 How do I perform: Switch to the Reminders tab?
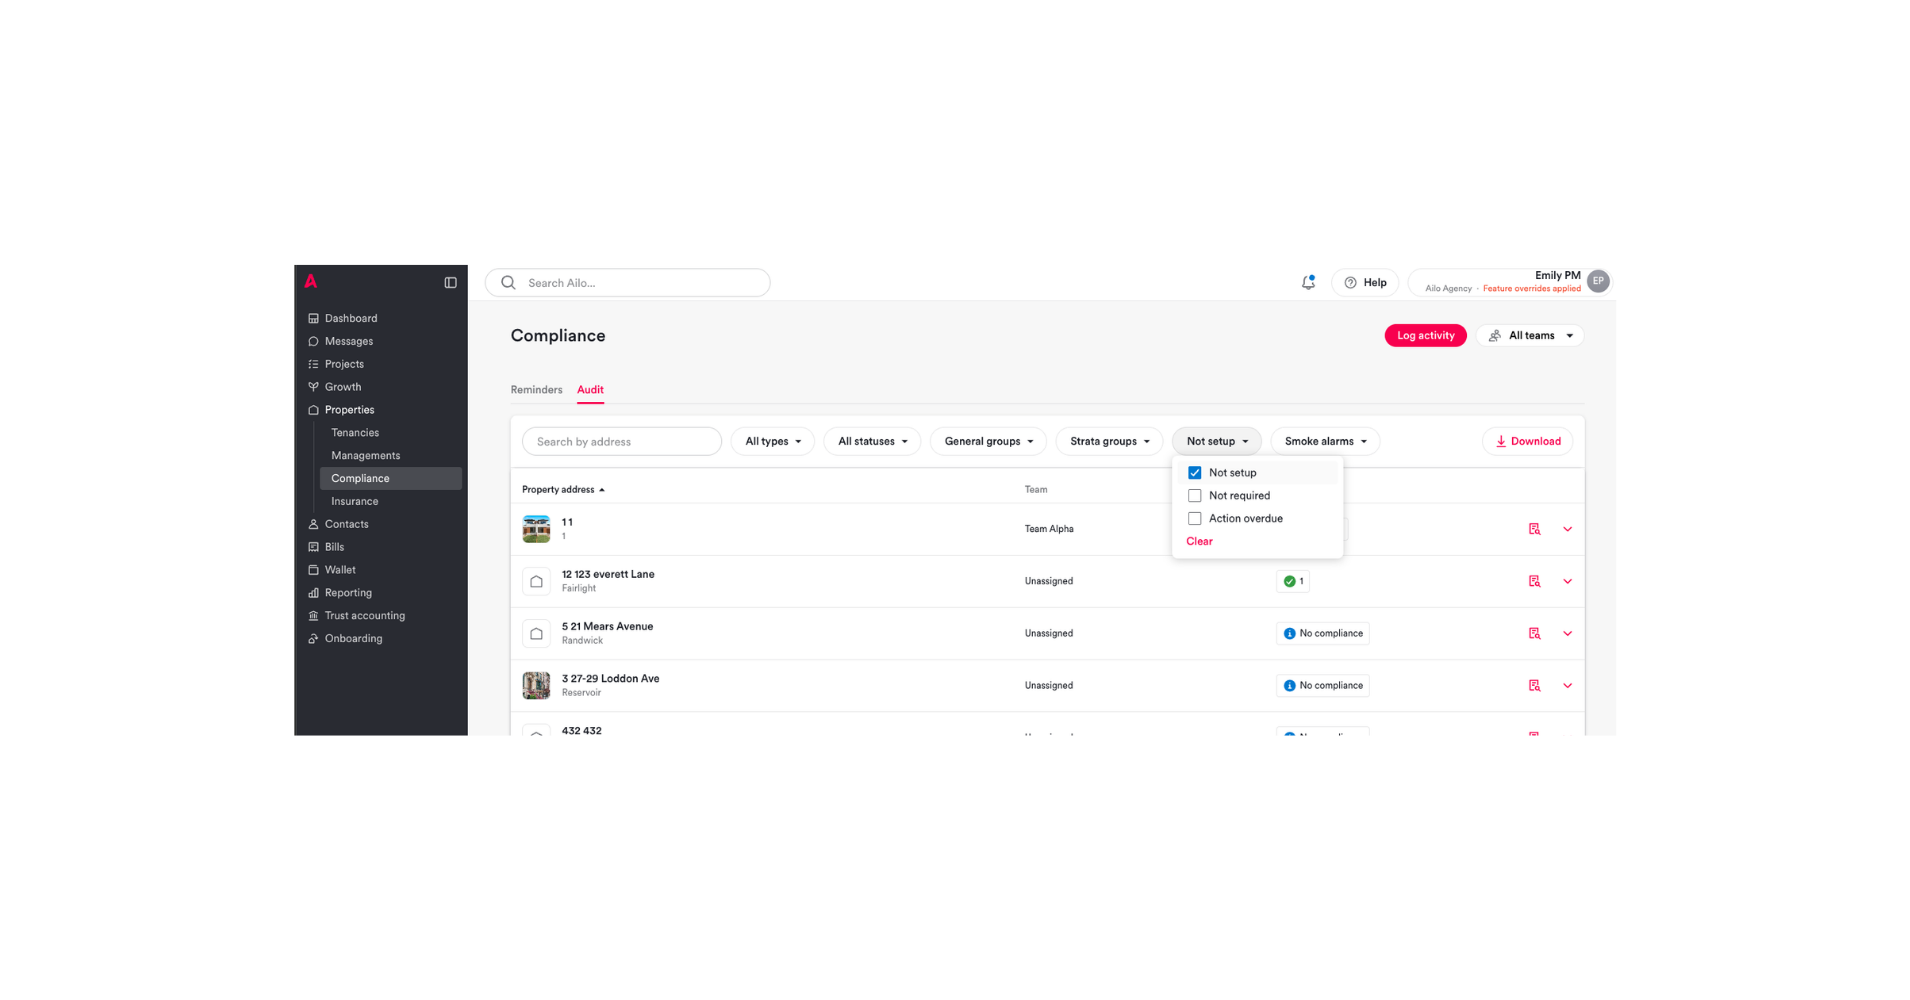coord(537,390)
